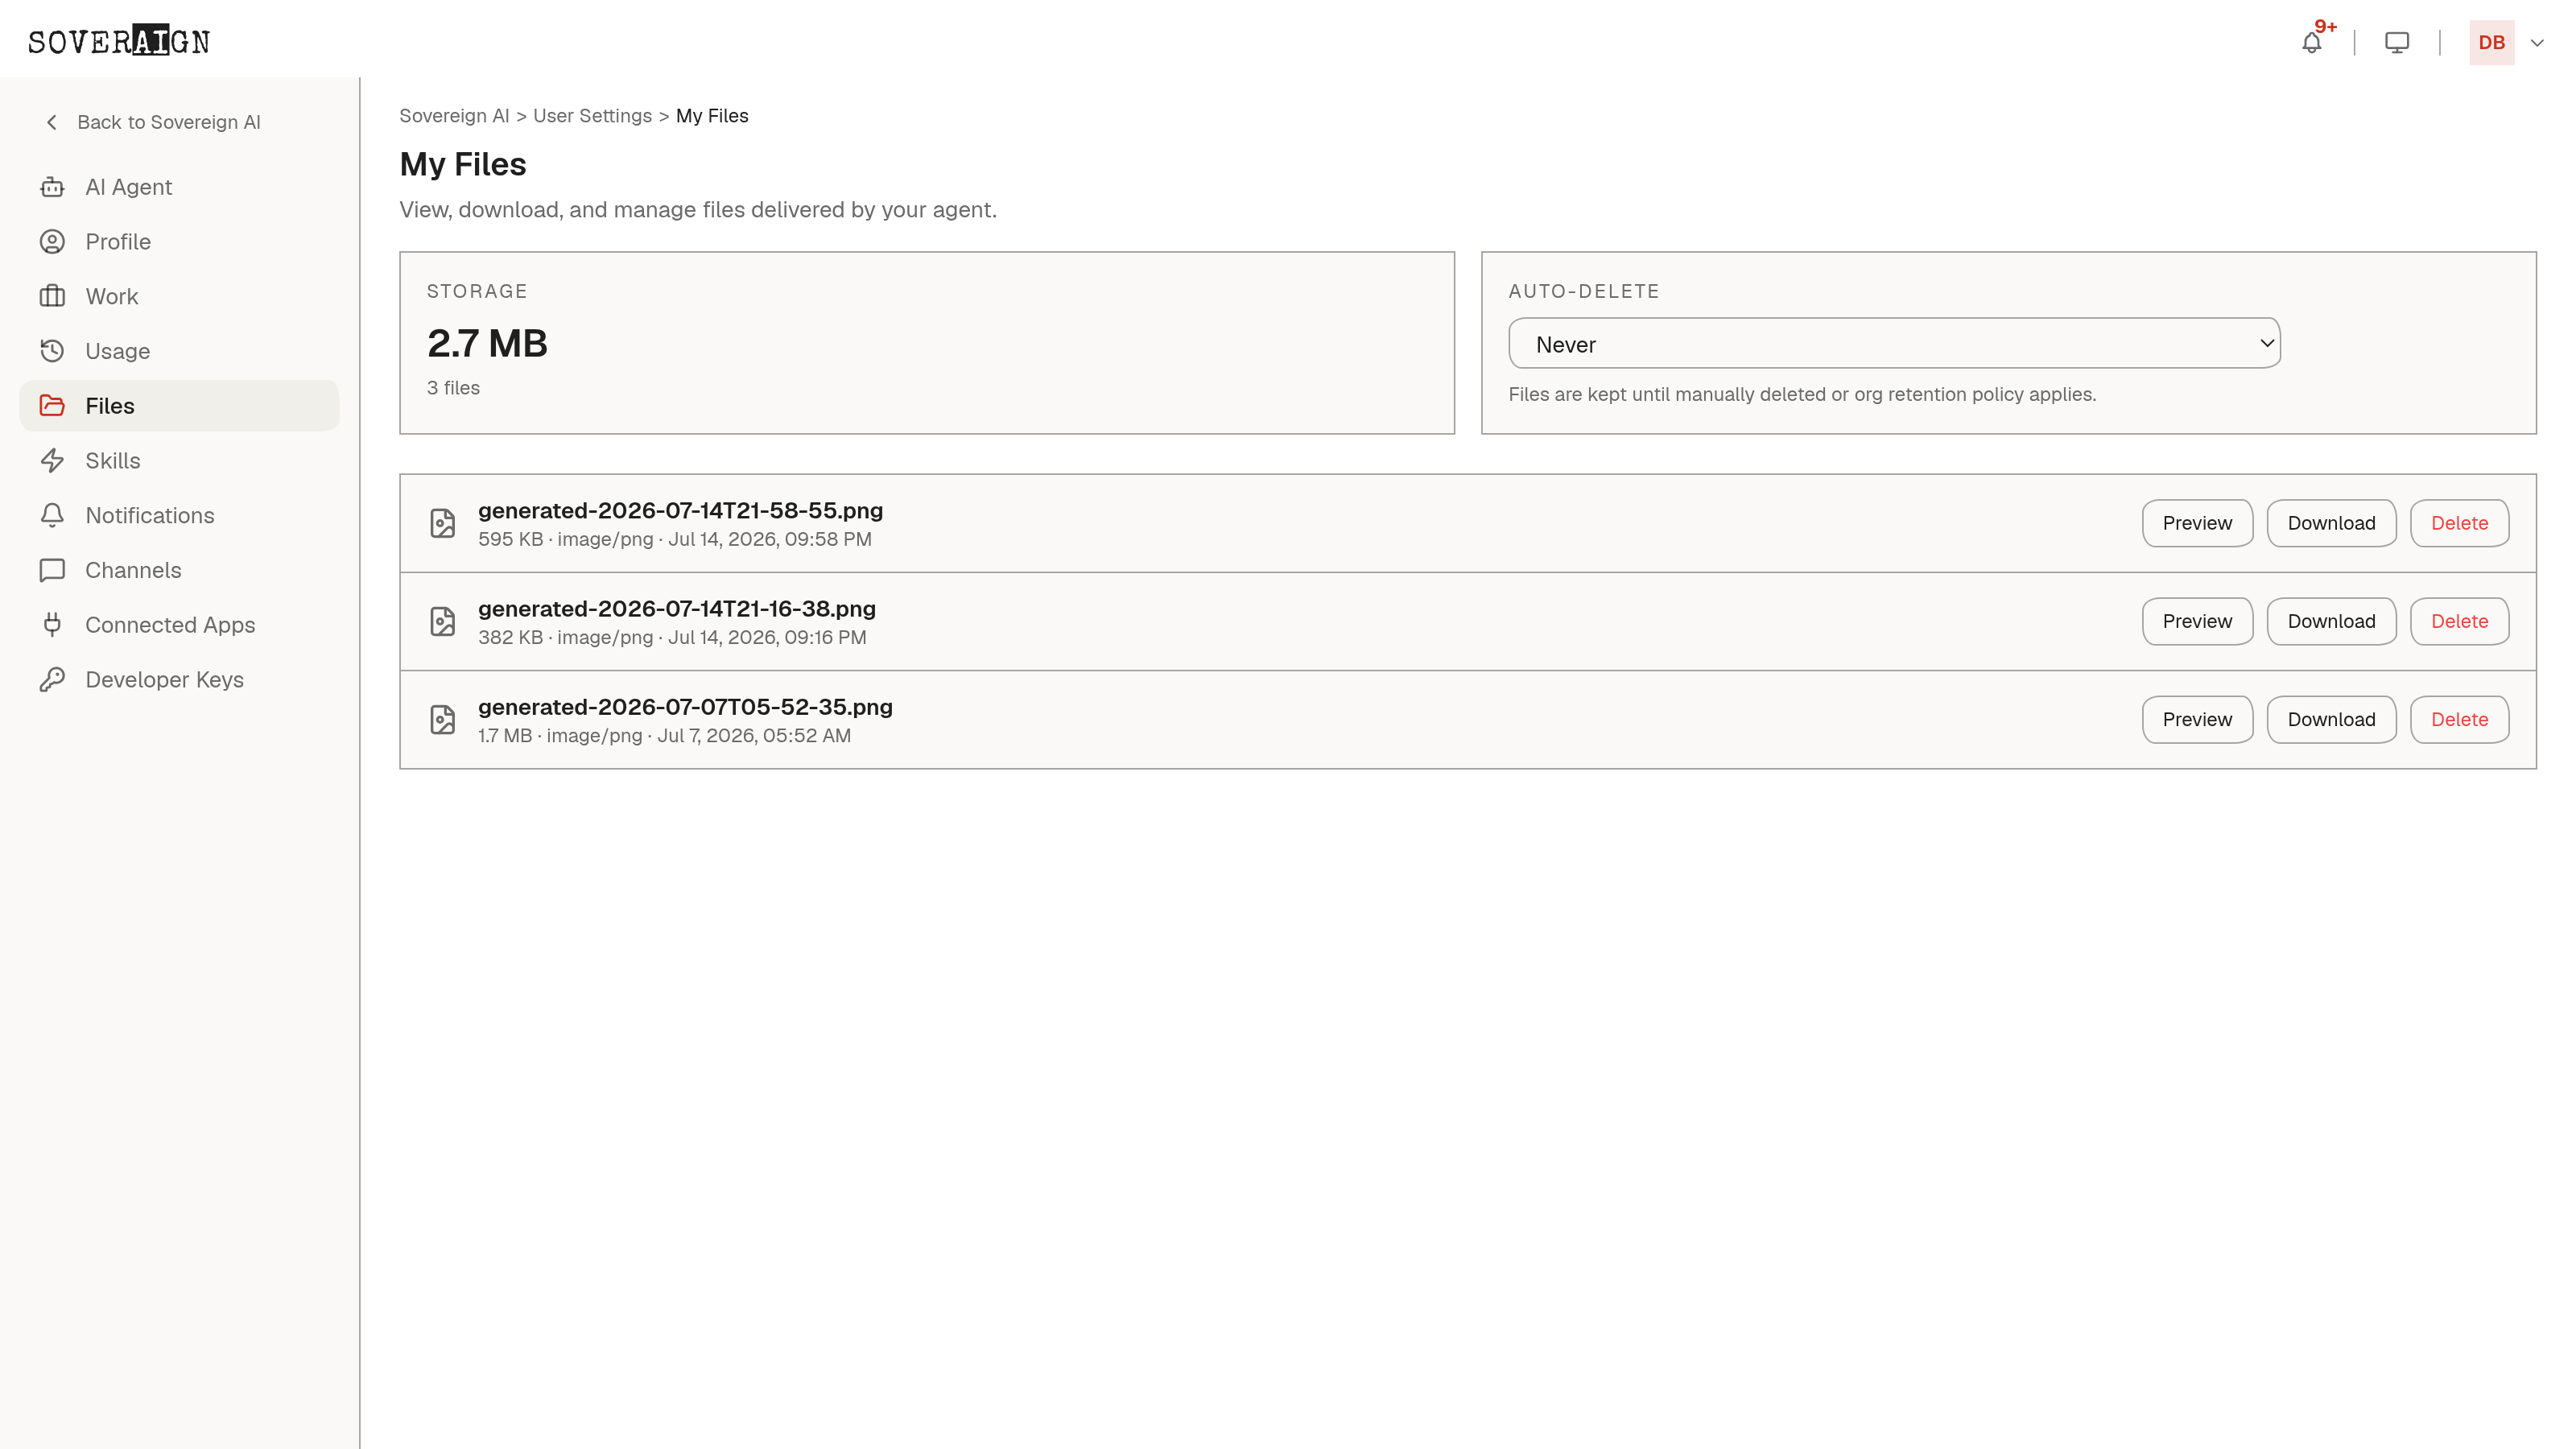Click the My Files breadcrumb text

point(712,116)
